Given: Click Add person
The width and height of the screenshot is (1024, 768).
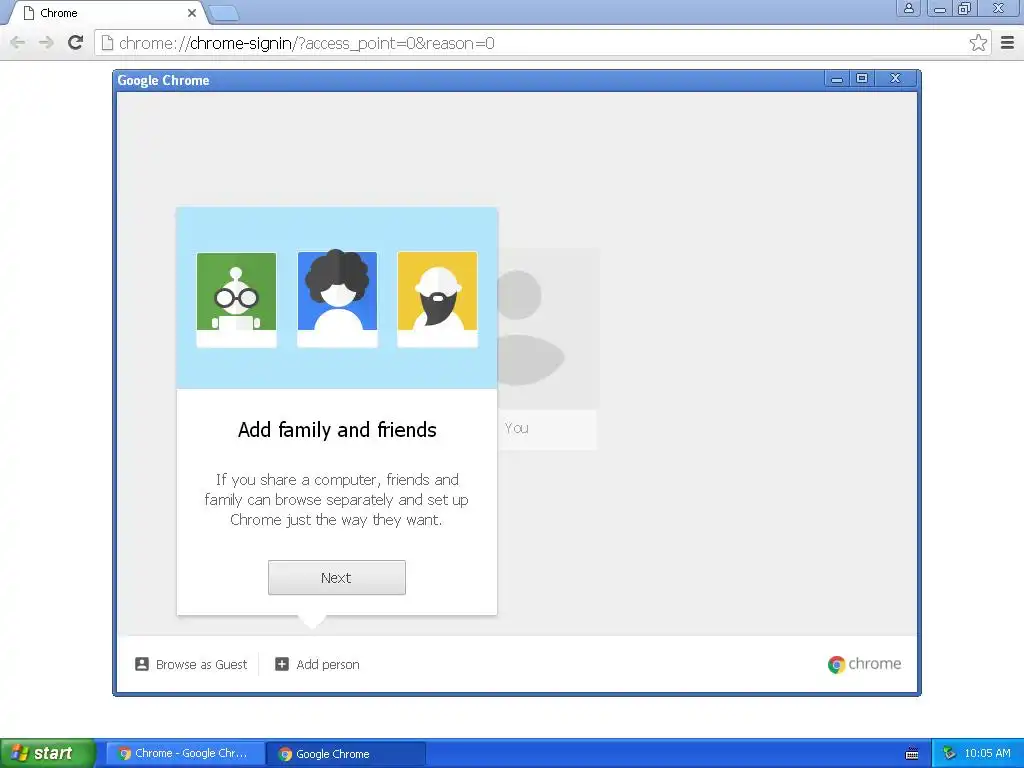Looking at the screenshot, I should coord(317,664).
